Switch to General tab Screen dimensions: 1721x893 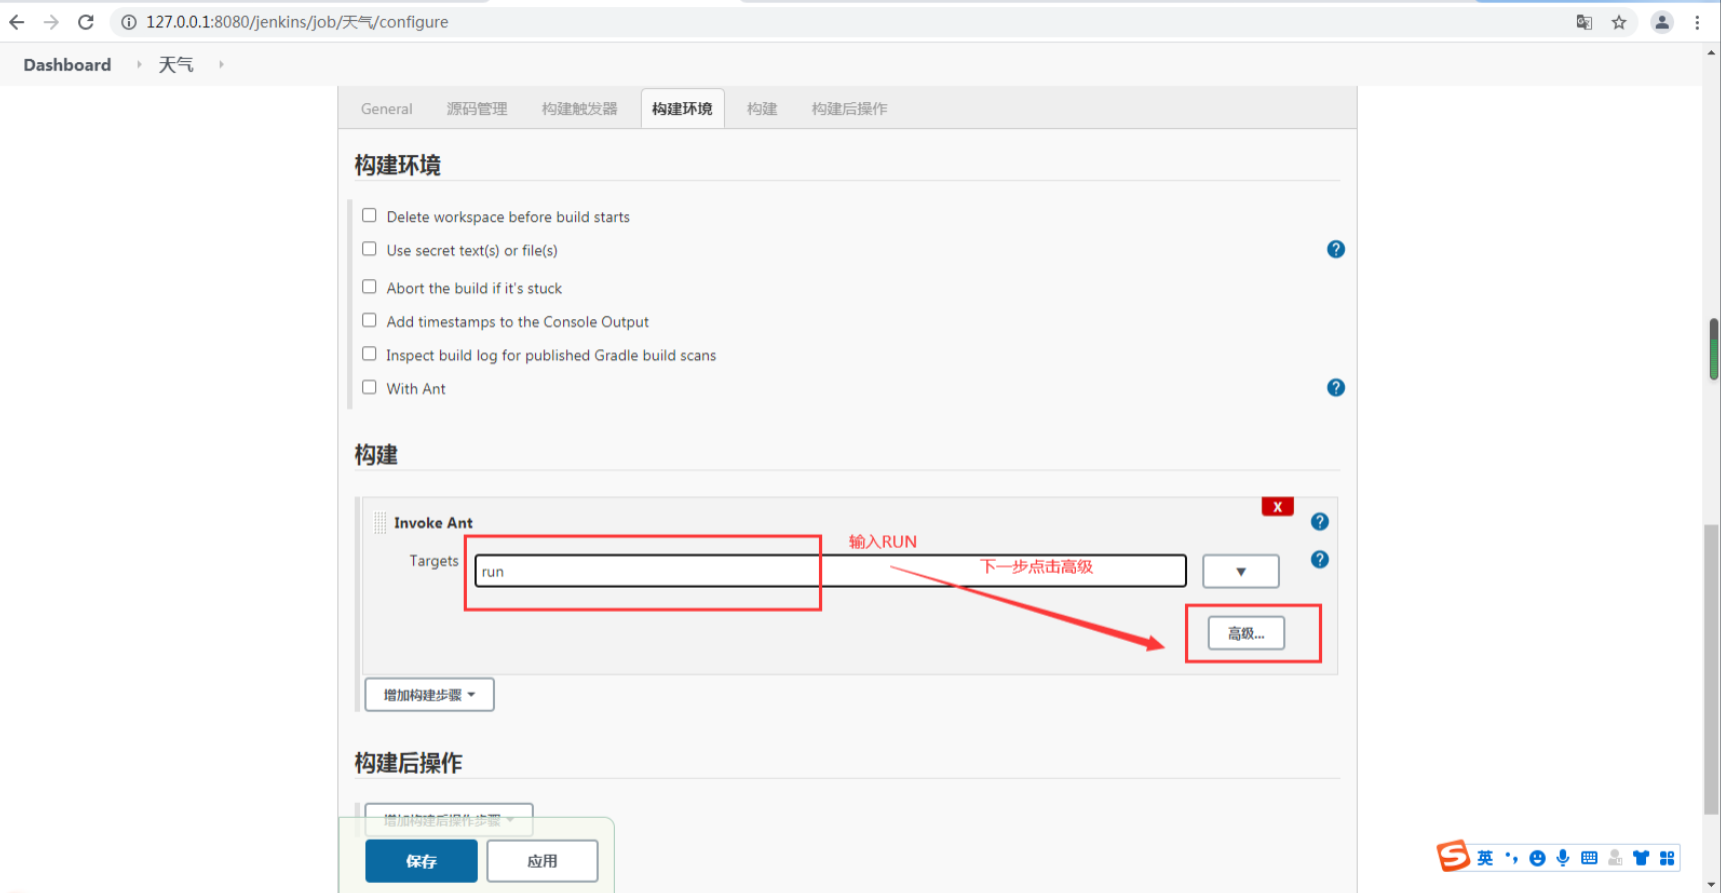[x=386, y=109]
